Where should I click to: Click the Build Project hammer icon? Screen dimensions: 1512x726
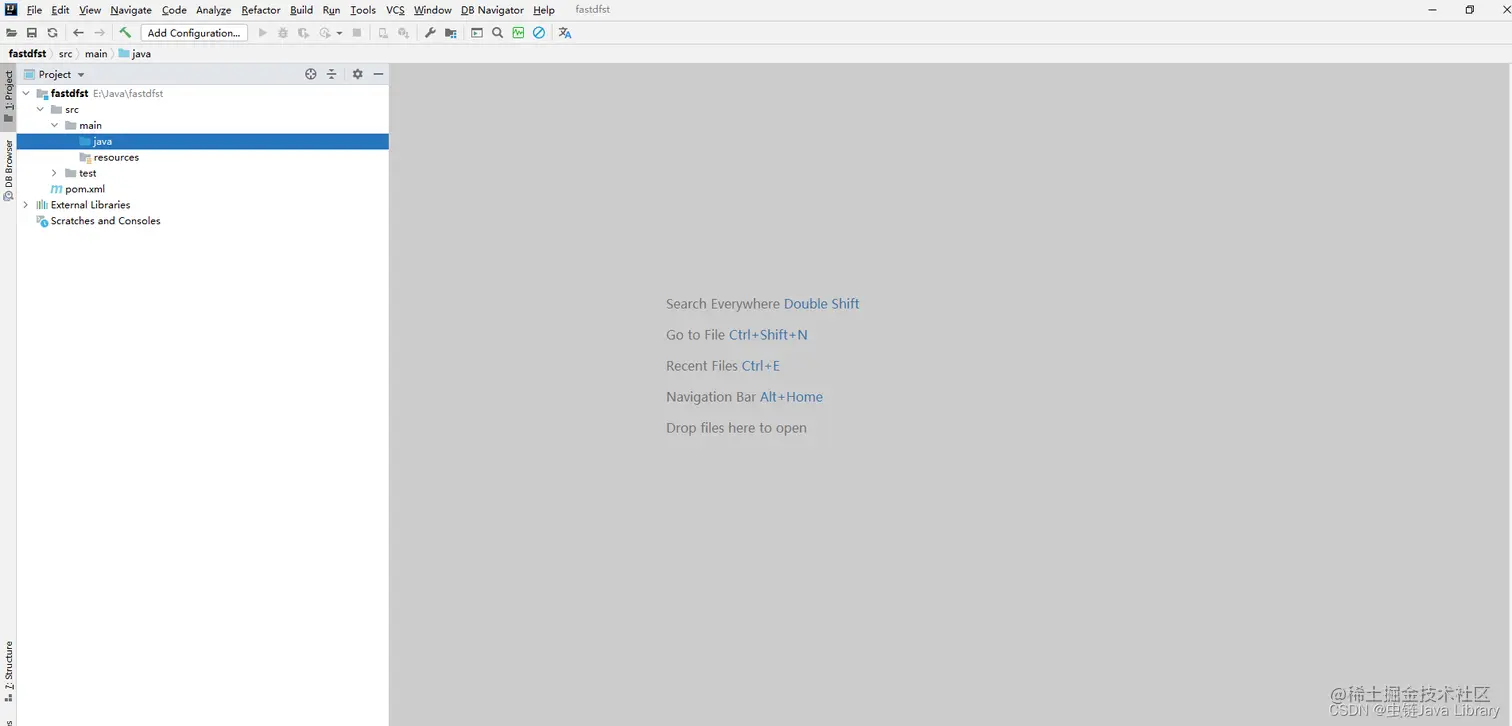click(x=125, y=33)
